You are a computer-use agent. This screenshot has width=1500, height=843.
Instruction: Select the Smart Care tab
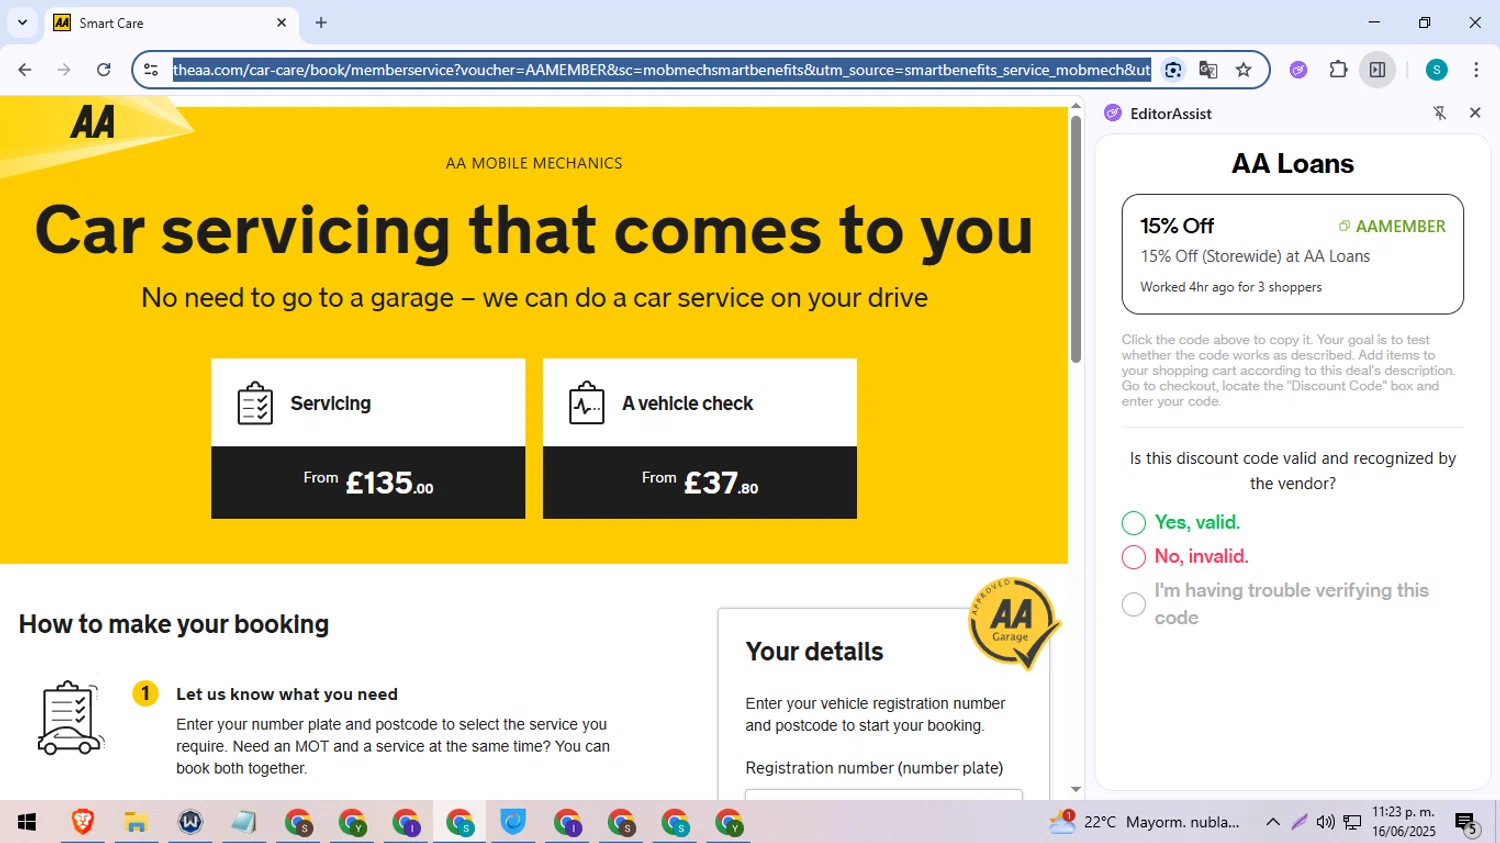click(x=172, y=22)
